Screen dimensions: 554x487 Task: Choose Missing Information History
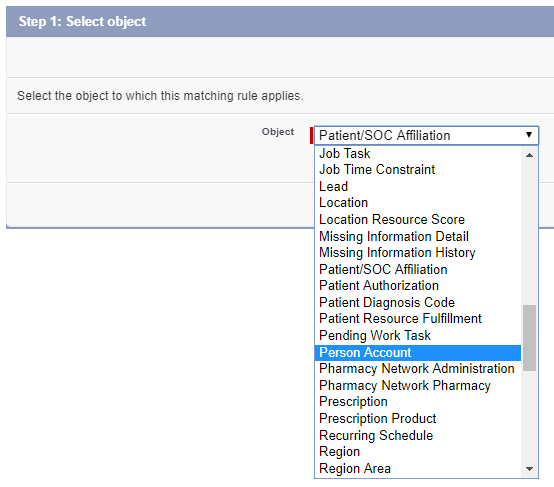418,252
